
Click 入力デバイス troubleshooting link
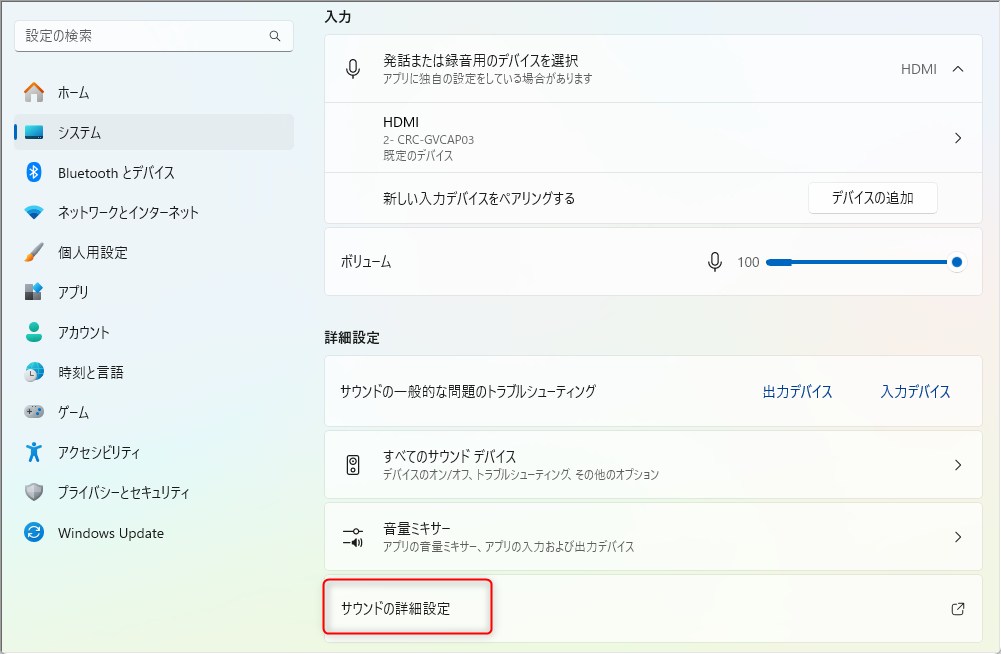[x=915, y=392]
